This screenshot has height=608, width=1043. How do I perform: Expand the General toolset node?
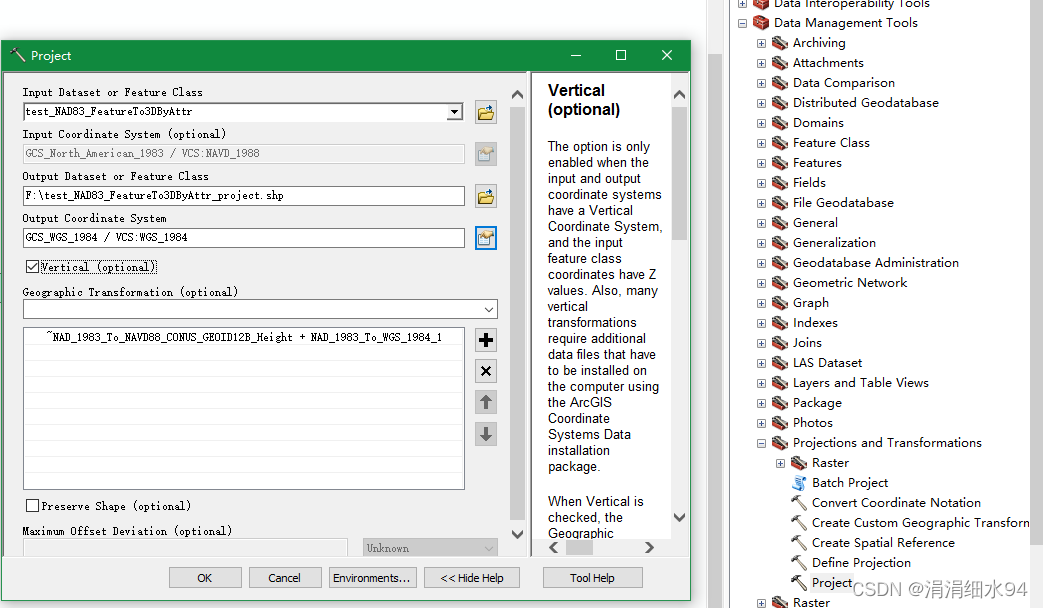point(762,224)
